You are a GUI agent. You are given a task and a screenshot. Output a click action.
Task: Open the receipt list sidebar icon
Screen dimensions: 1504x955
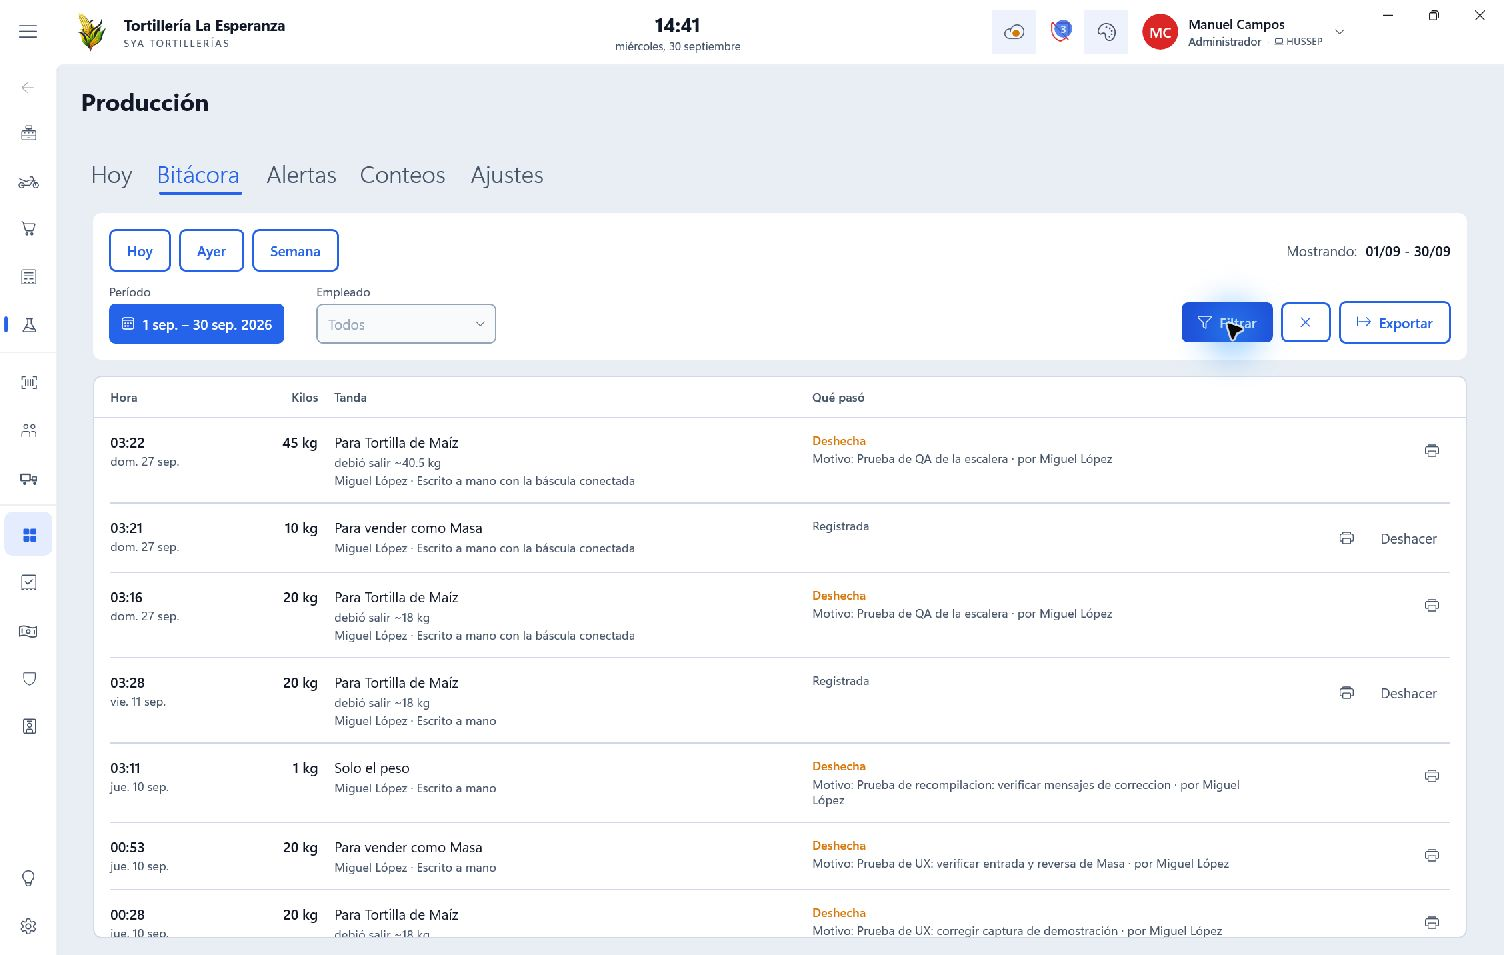29,277
